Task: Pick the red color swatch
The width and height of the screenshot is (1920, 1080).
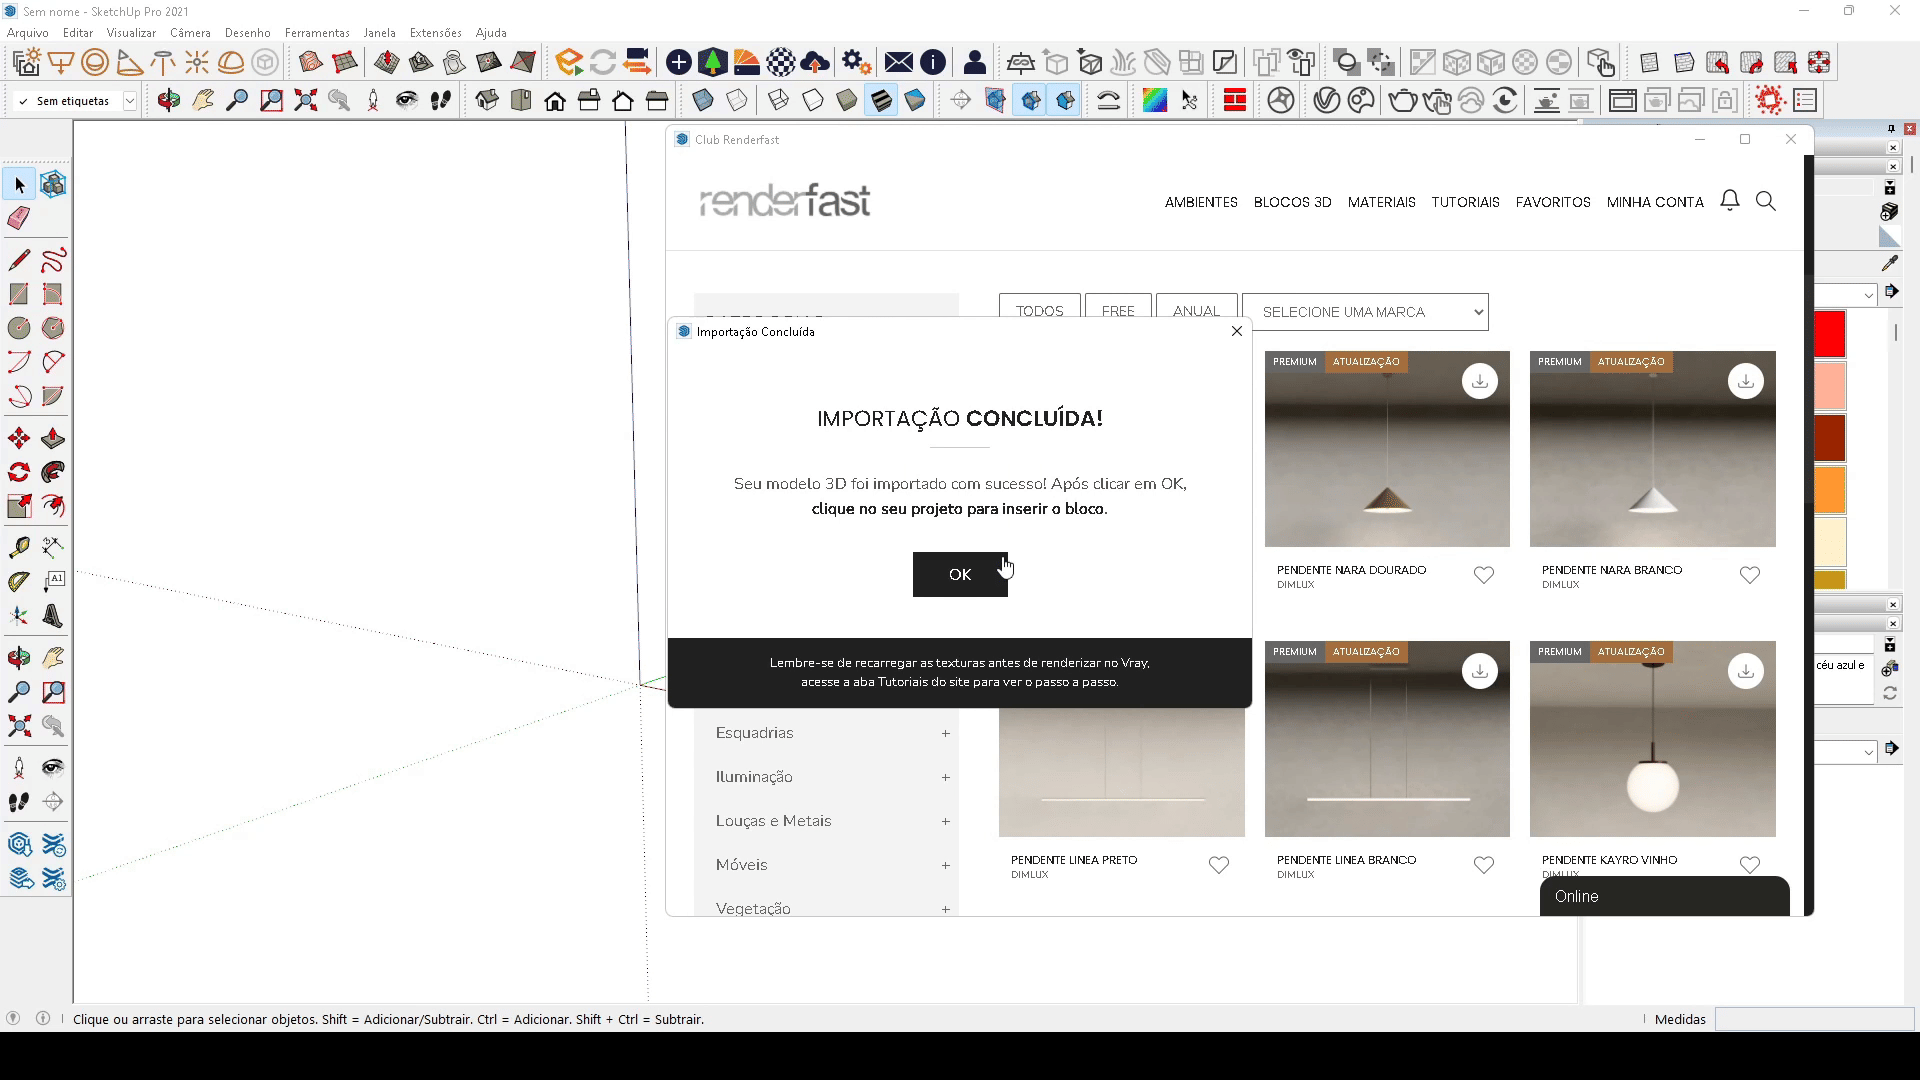Action: 1830,334
